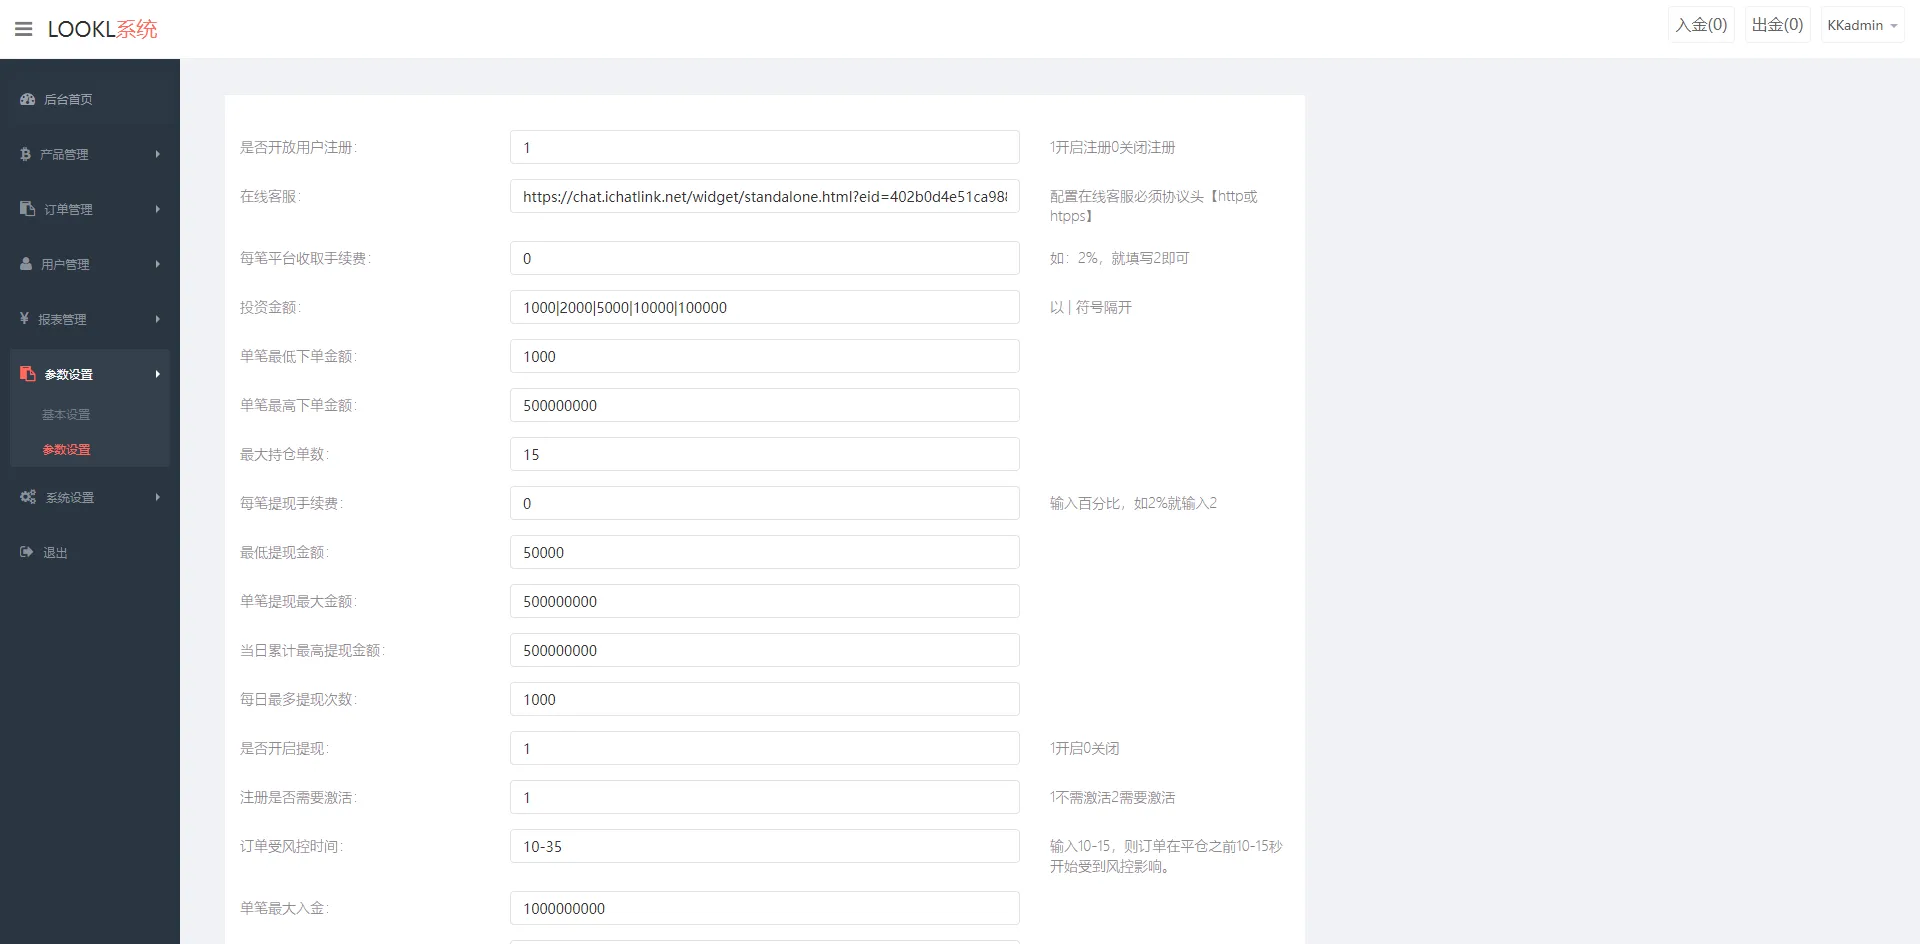Viewport: 1920px width, 944px height.
Task: Click the bitcoin icon beside 产品管理
Action: point(26,154)
